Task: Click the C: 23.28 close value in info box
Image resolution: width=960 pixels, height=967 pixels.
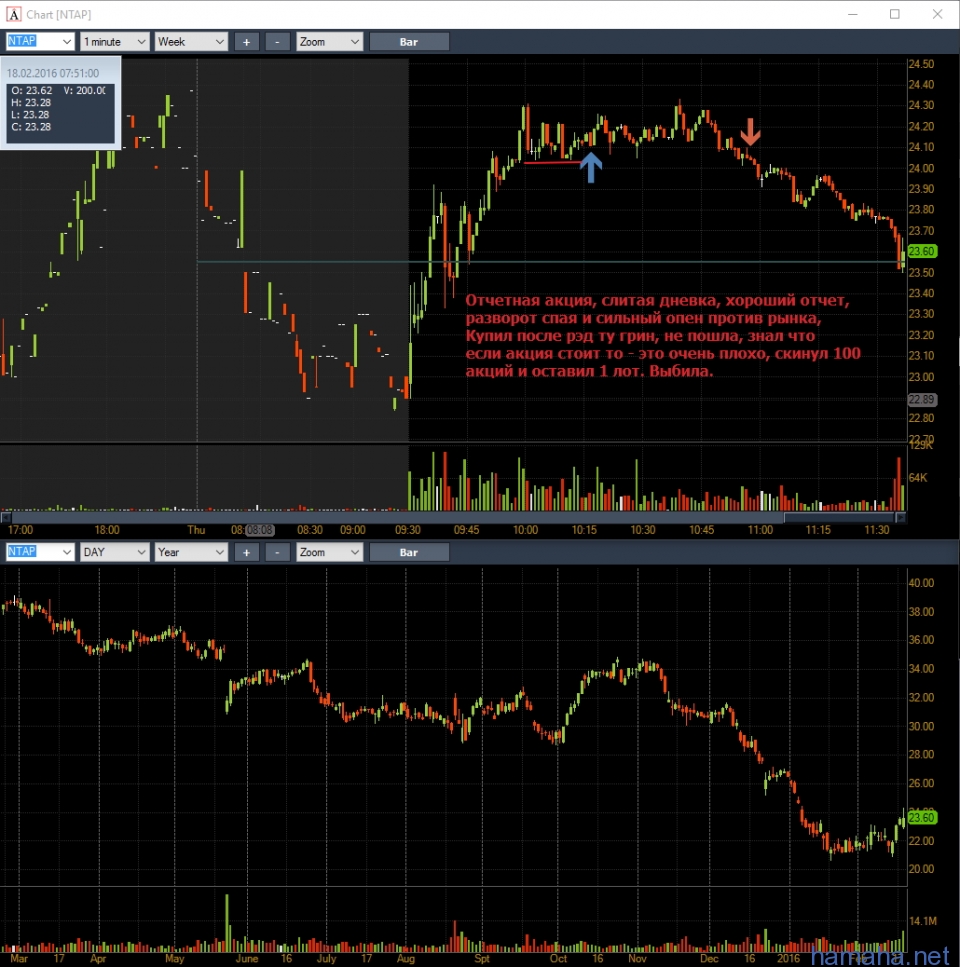Action: (31, 126)
